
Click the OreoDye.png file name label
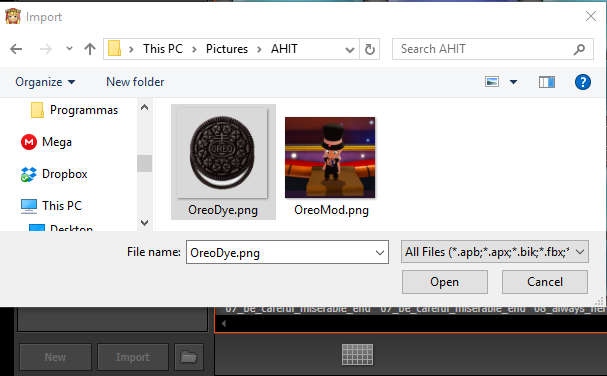point(223,210)
